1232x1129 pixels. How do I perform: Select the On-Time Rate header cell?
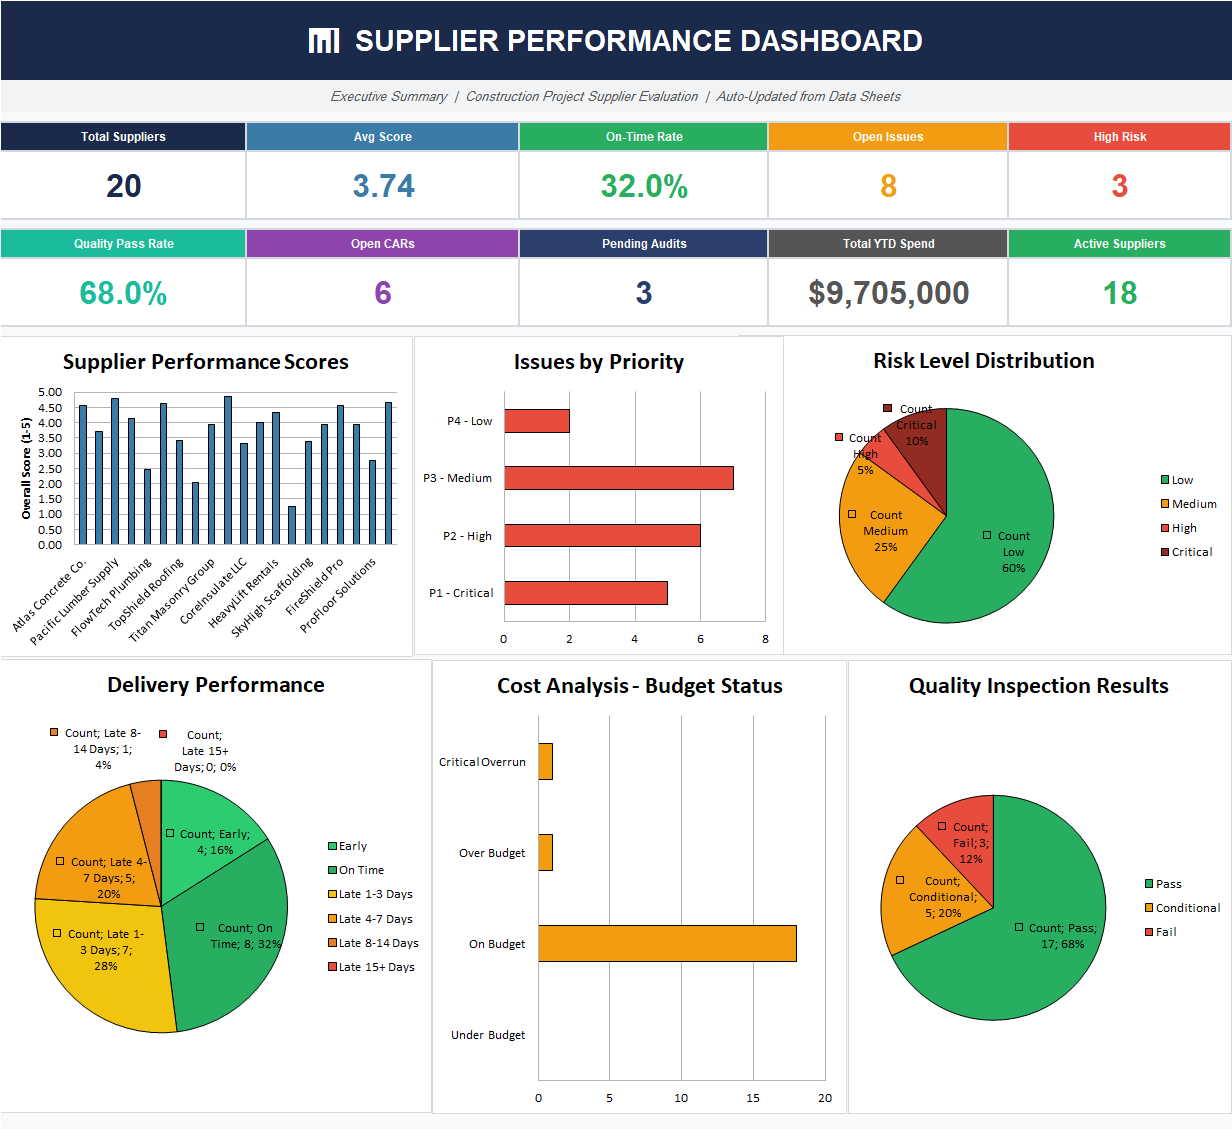point(644,137)
